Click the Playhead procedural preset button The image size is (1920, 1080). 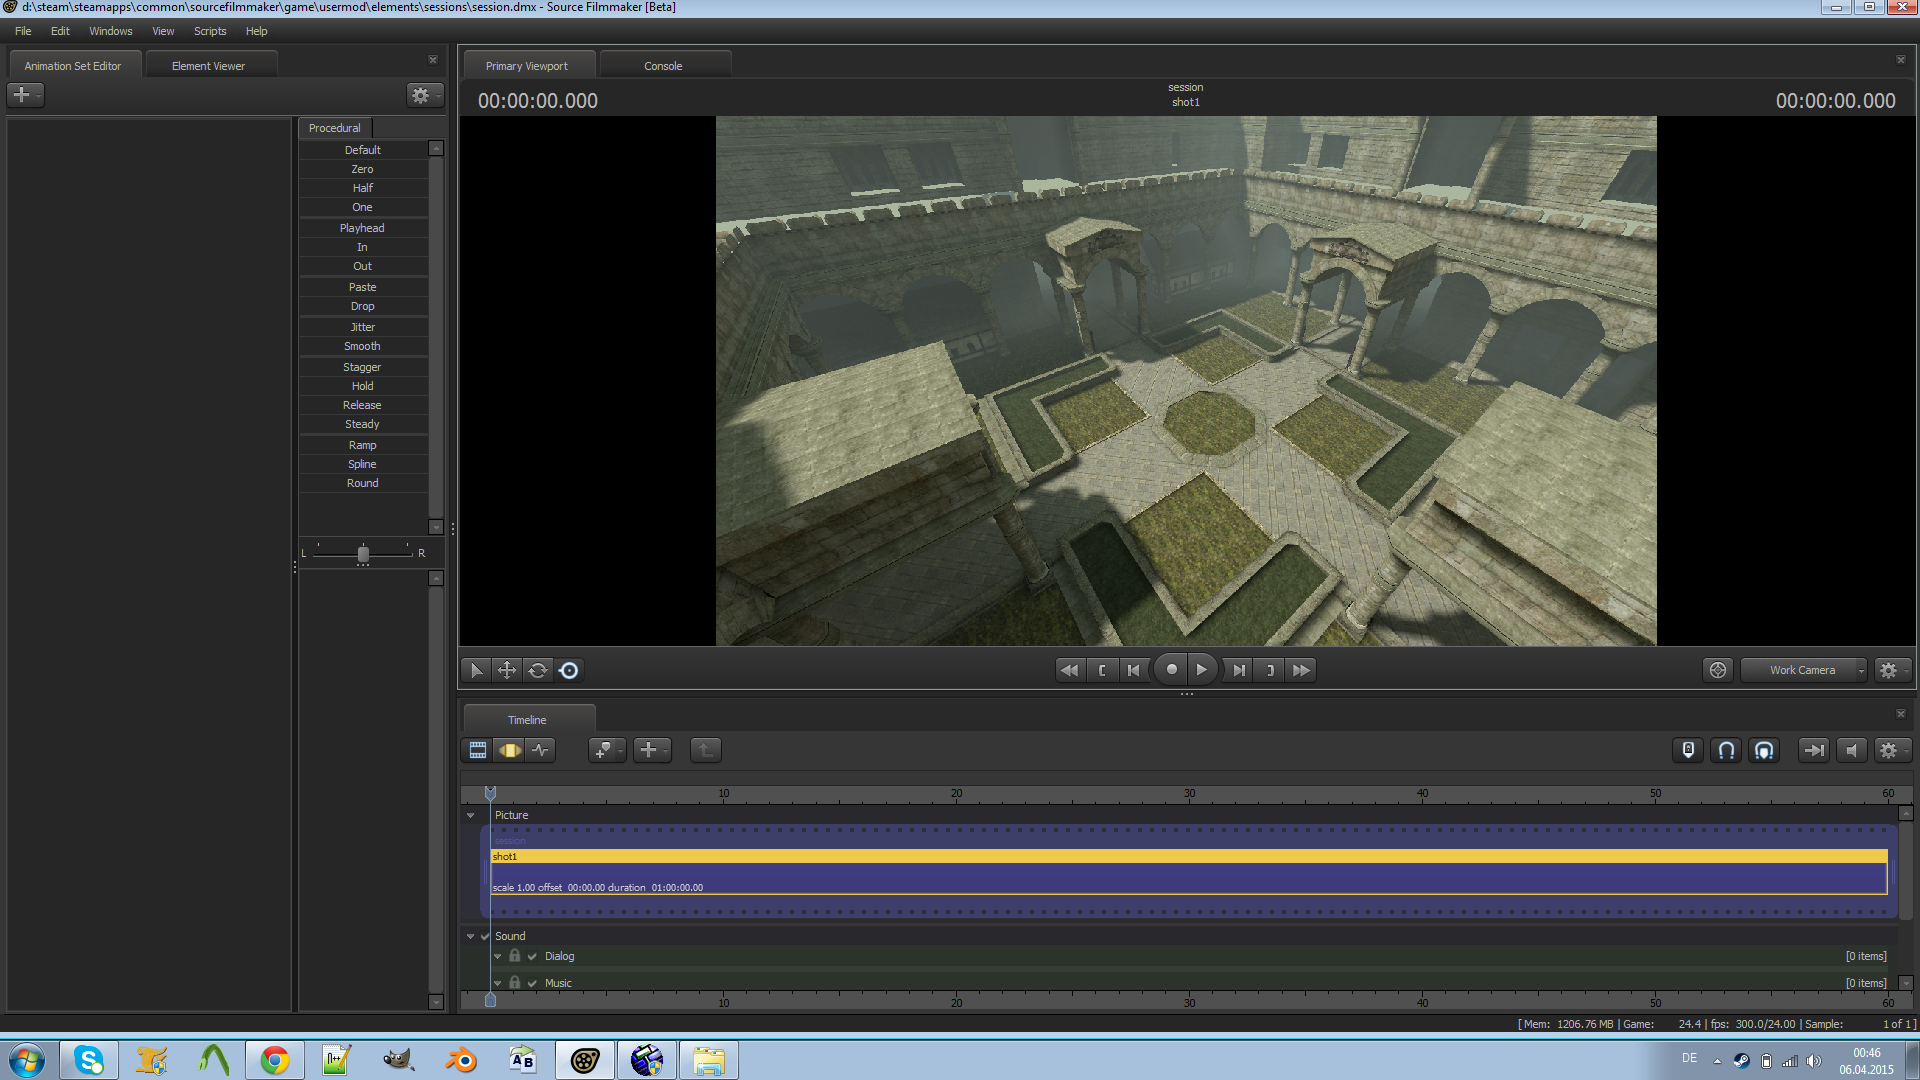point(362,227)
